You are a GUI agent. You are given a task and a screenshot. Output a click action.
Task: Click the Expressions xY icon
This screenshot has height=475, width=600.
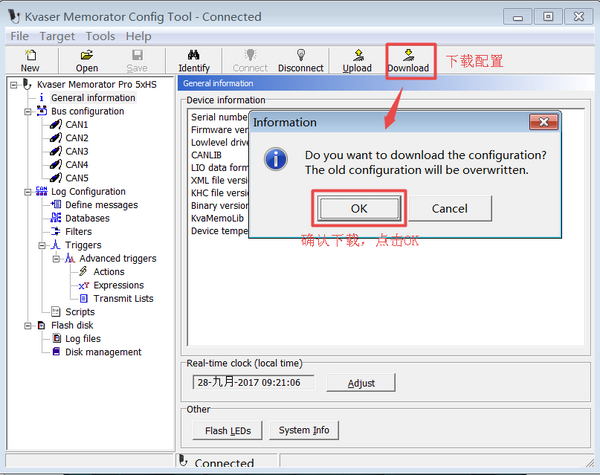click(x=84, y=286)
